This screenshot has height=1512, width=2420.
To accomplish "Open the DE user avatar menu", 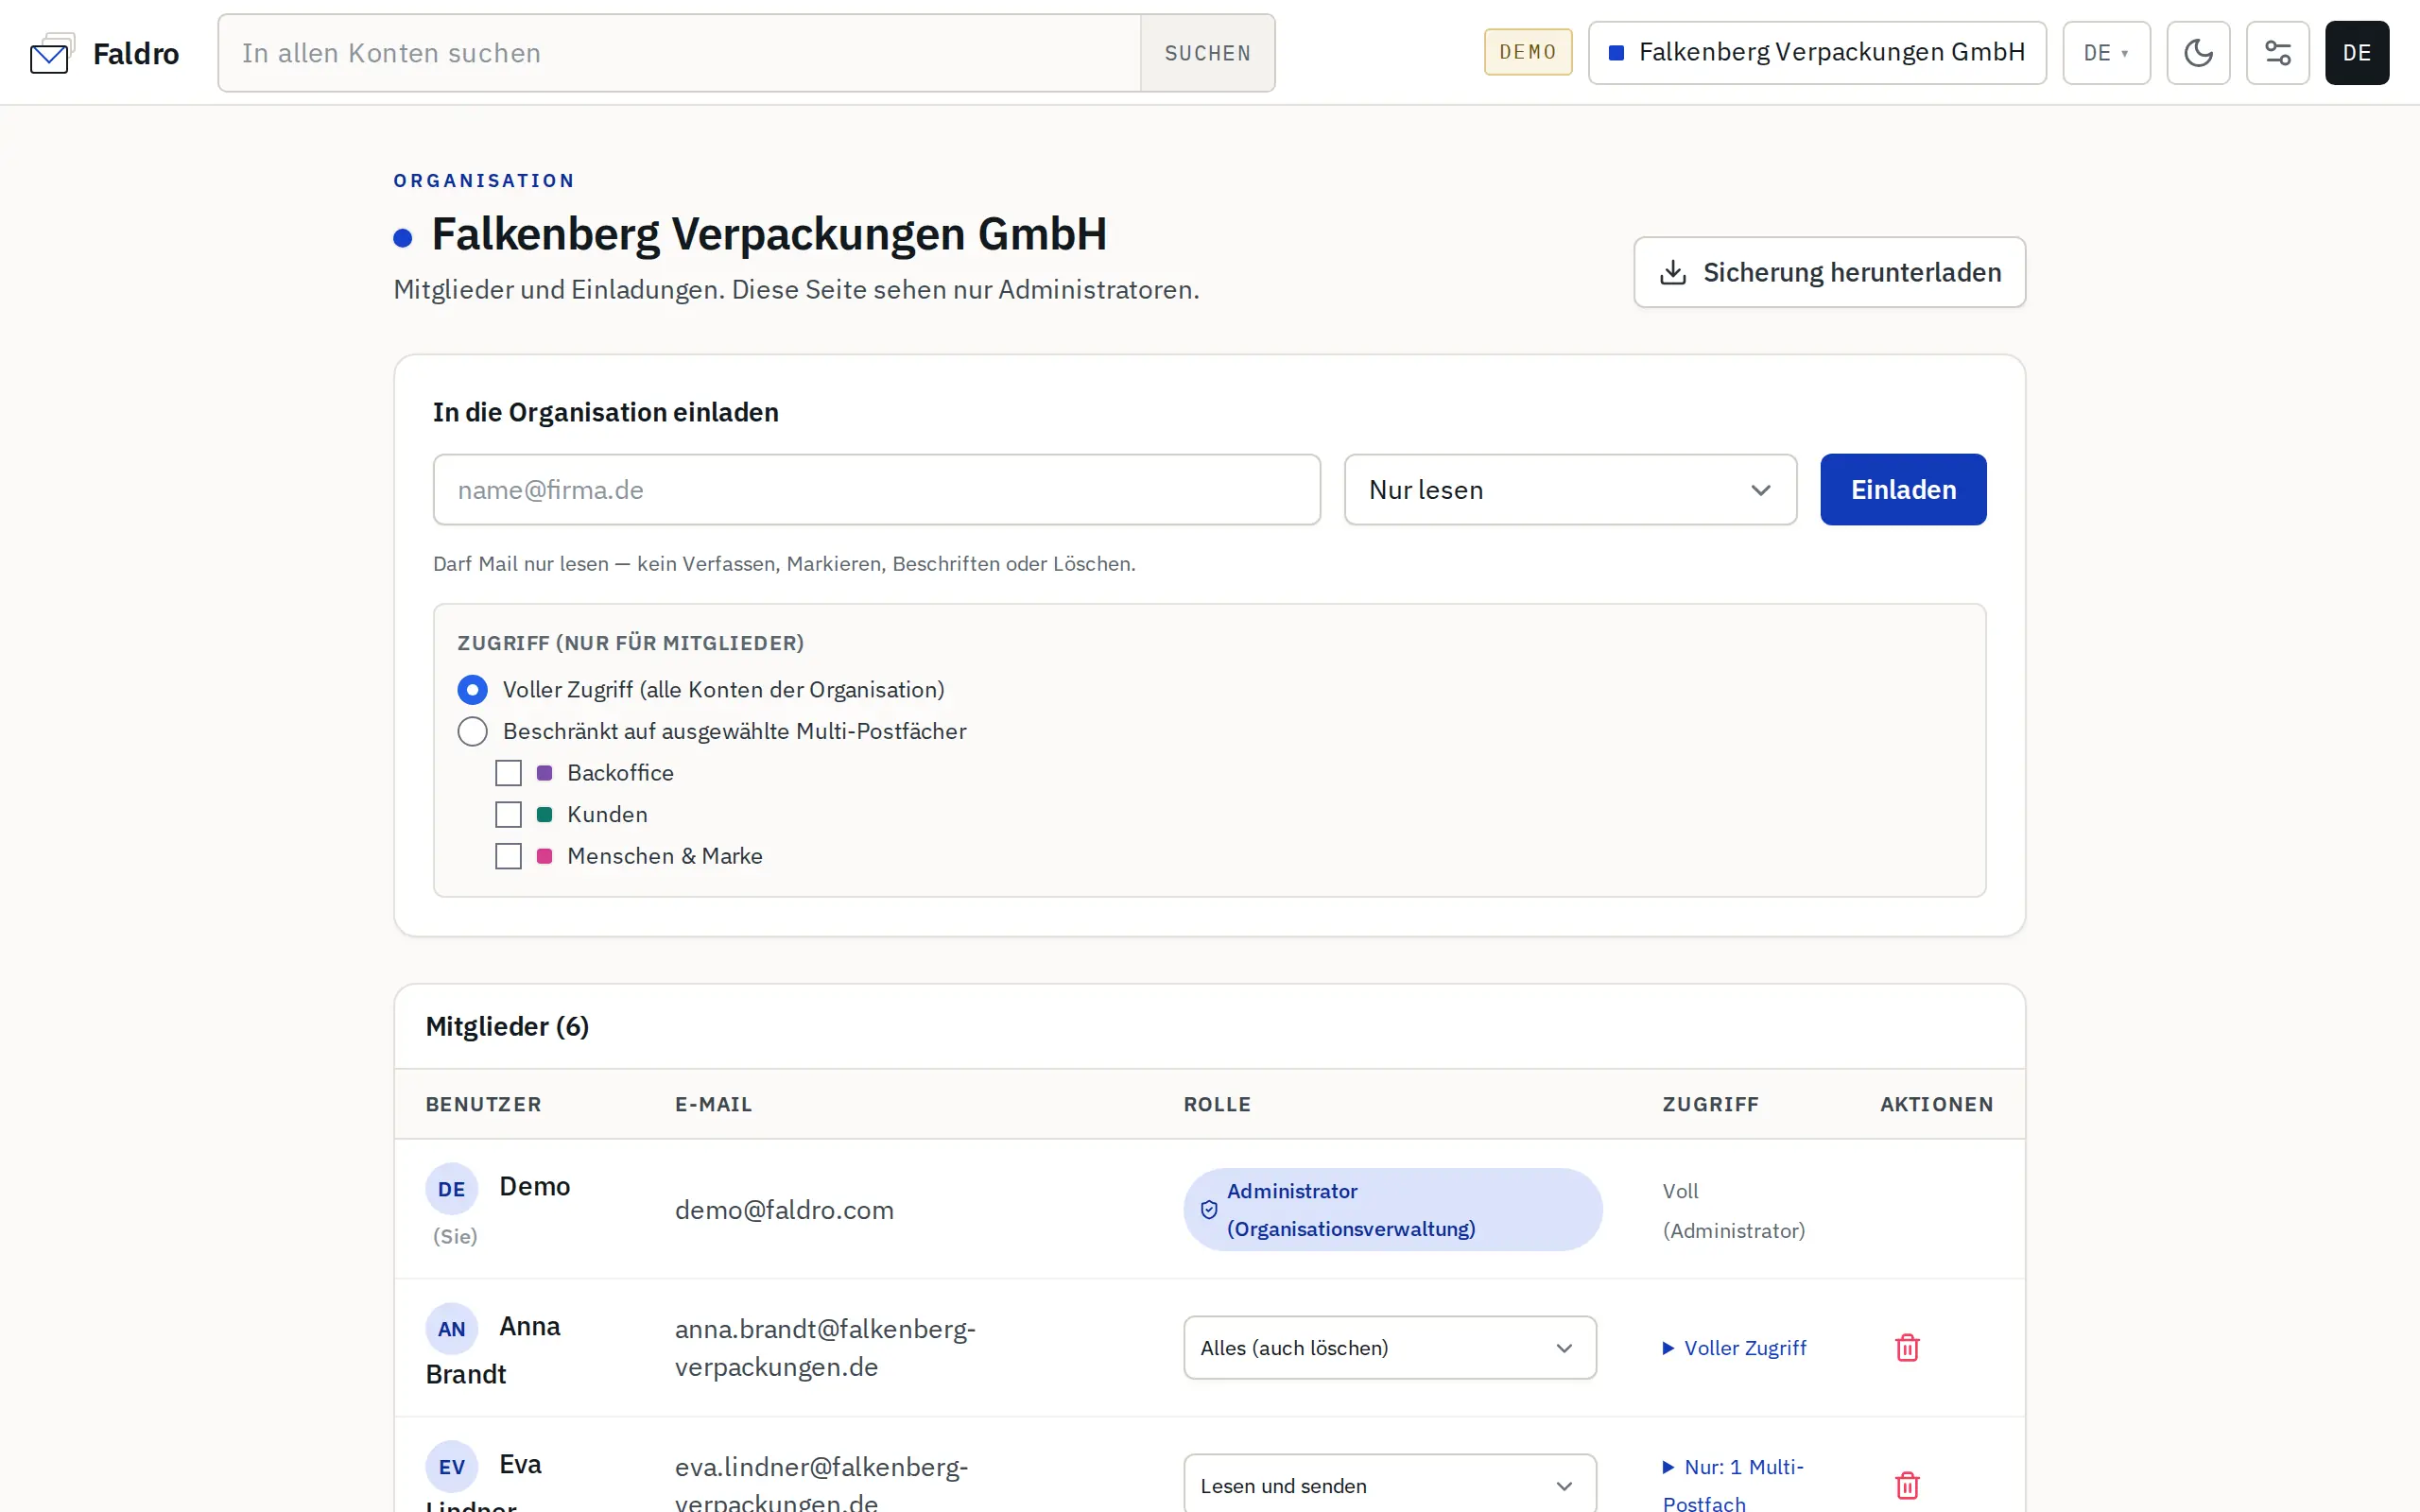I will pos(2356,53).
